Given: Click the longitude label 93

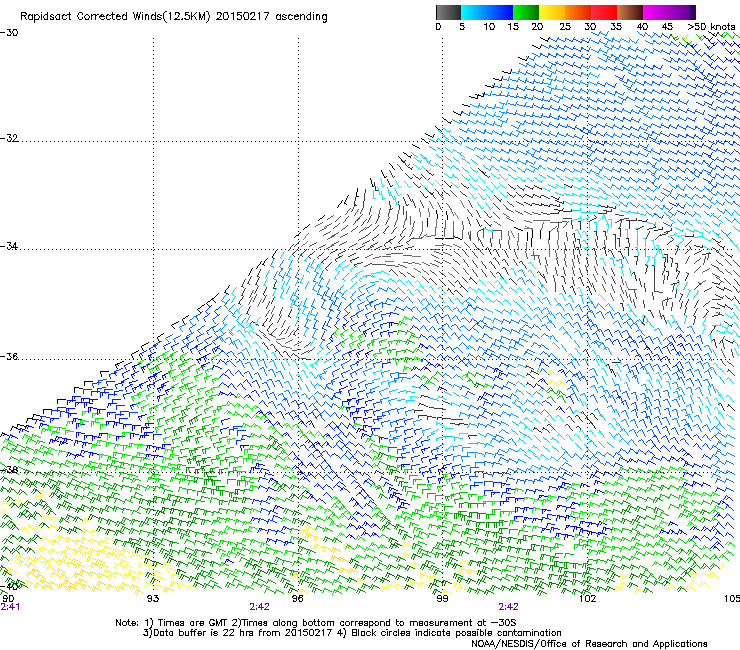Looking at the screenshot, I should pos(153,599).
